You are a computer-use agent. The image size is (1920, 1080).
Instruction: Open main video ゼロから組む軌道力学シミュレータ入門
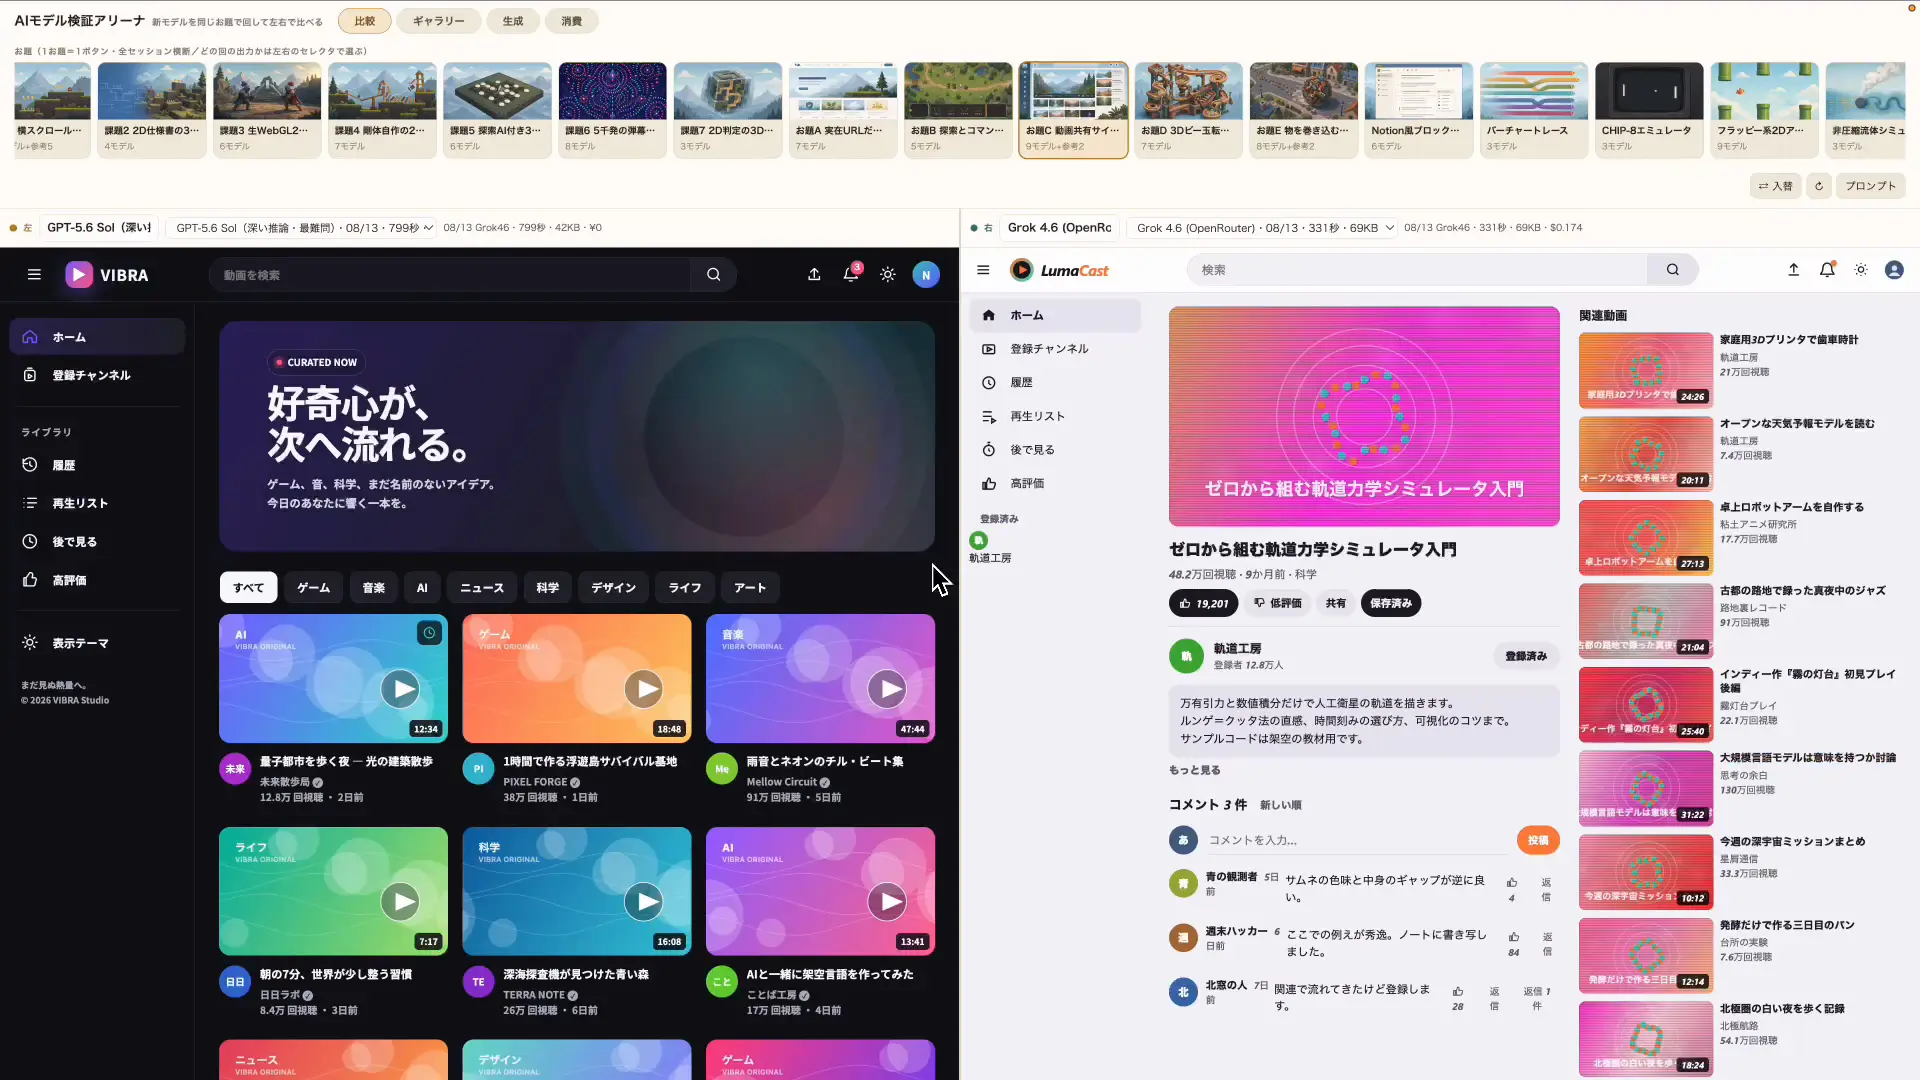(x=1364, y=416)
